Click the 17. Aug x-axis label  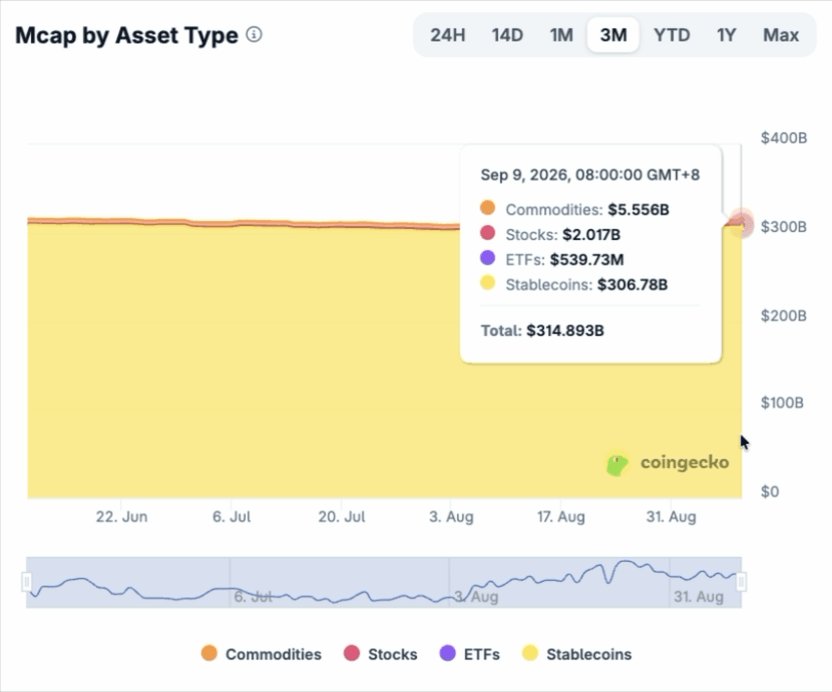tap(561, 516)
